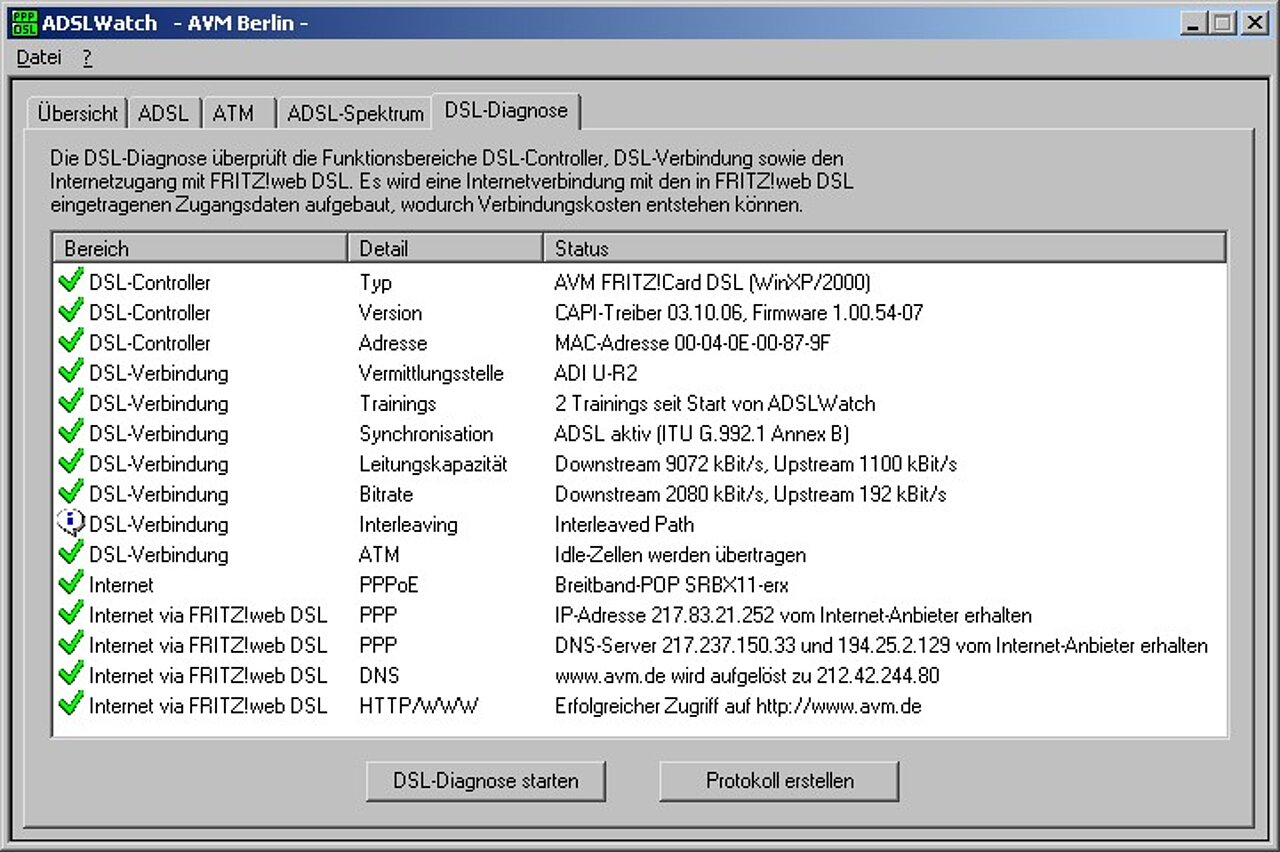Click the check icon next to the Vermittlungsstelle row
The width and height of the screenshot is (1280, 852).
71,372
